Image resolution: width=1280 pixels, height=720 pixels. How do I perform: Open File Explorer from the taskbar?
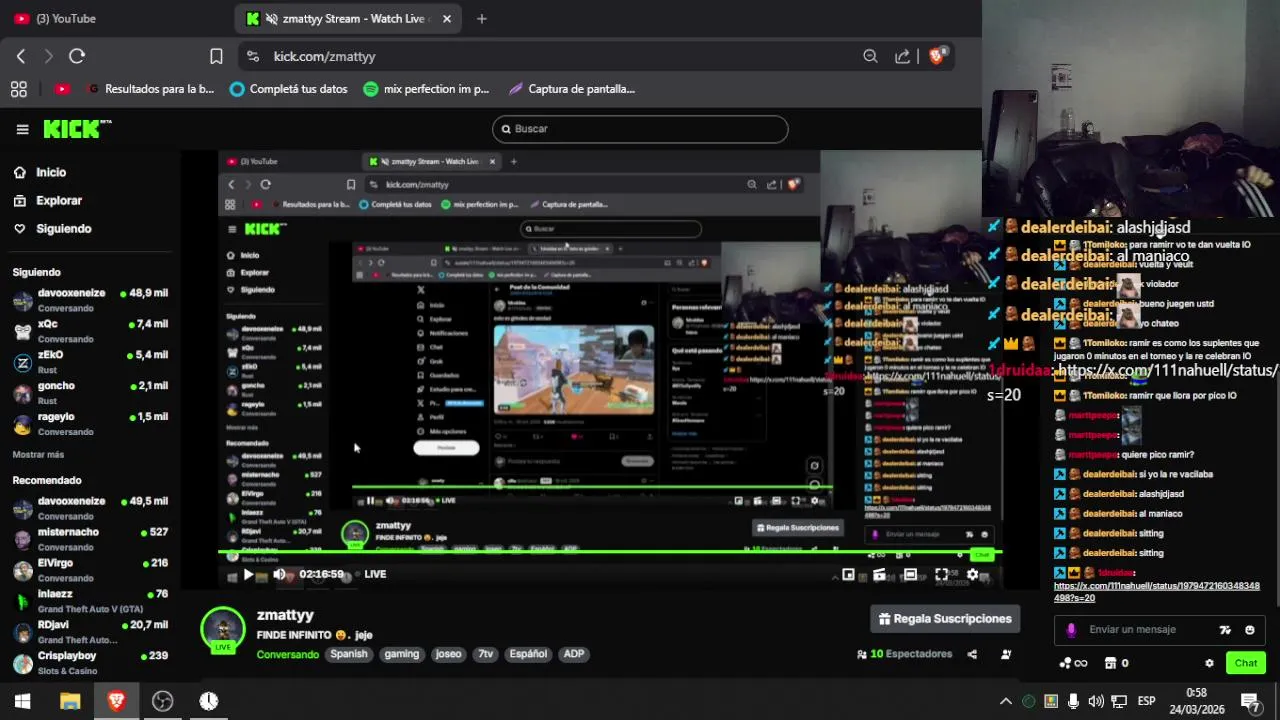[70, 701]
